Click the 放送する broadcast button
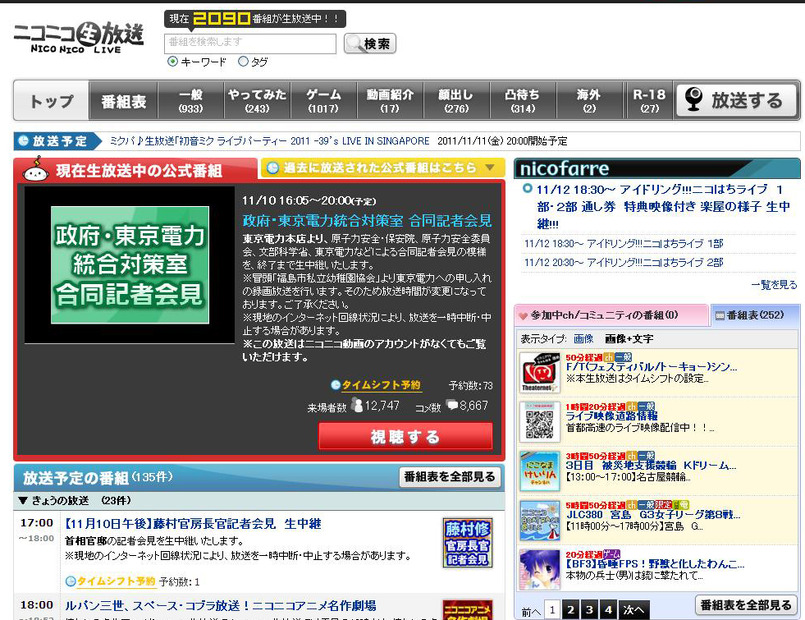Screen dimensions: 805x620 737,100
